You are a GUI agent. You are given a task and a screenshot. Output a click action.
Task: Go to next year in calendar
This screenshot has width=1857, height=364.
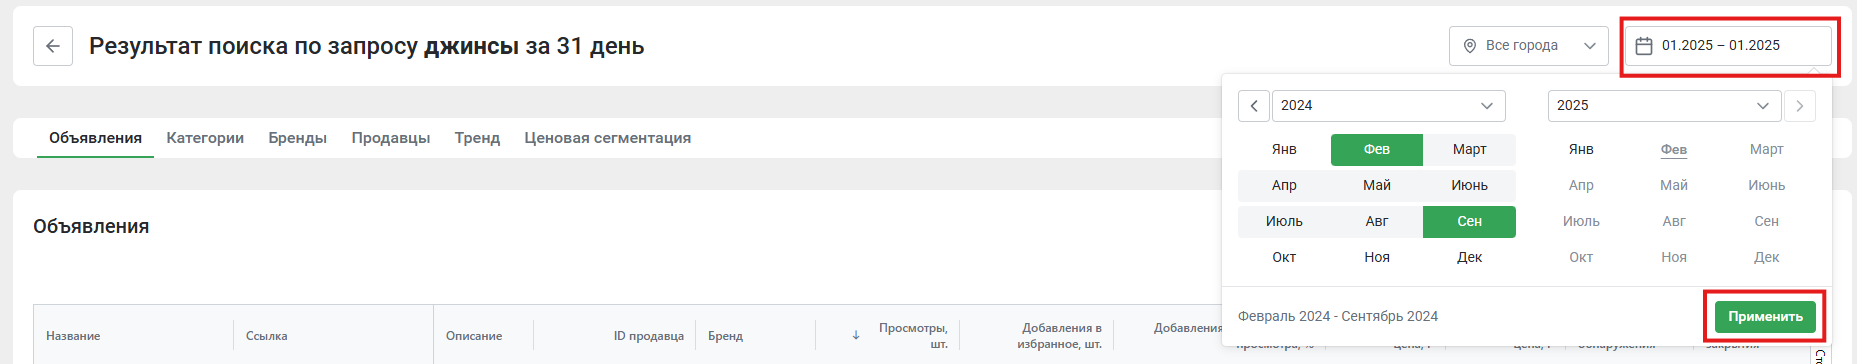tap(1800, 106)
